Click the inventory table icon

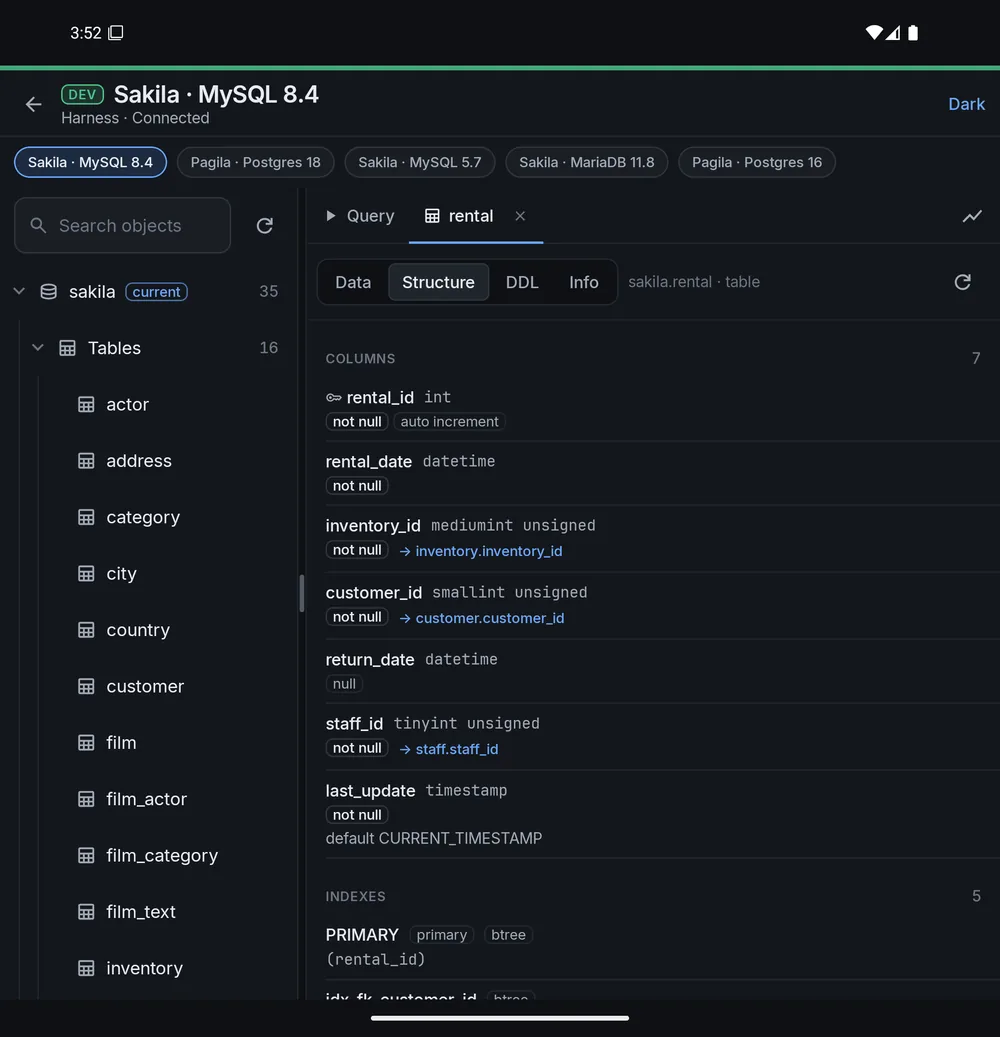point(86,968)
